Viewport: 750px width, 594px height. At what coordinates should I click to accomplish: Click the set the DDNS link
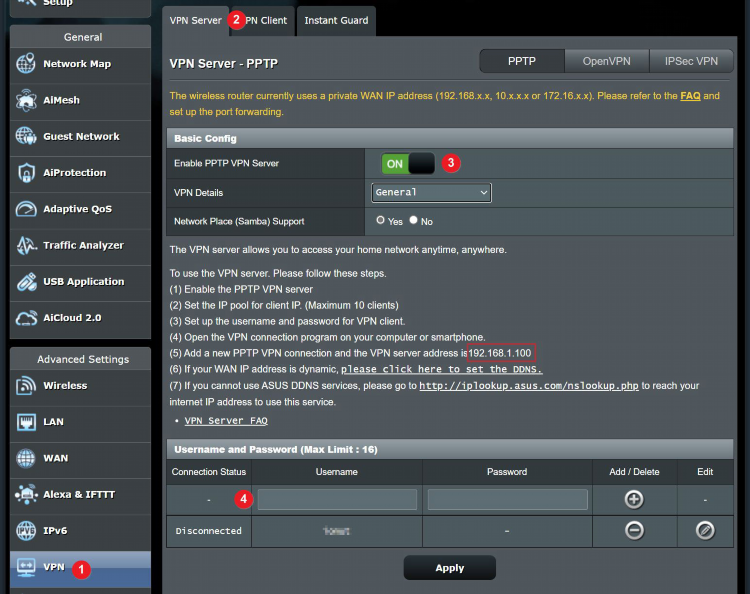pyautogui.click(x=441, y=369)
